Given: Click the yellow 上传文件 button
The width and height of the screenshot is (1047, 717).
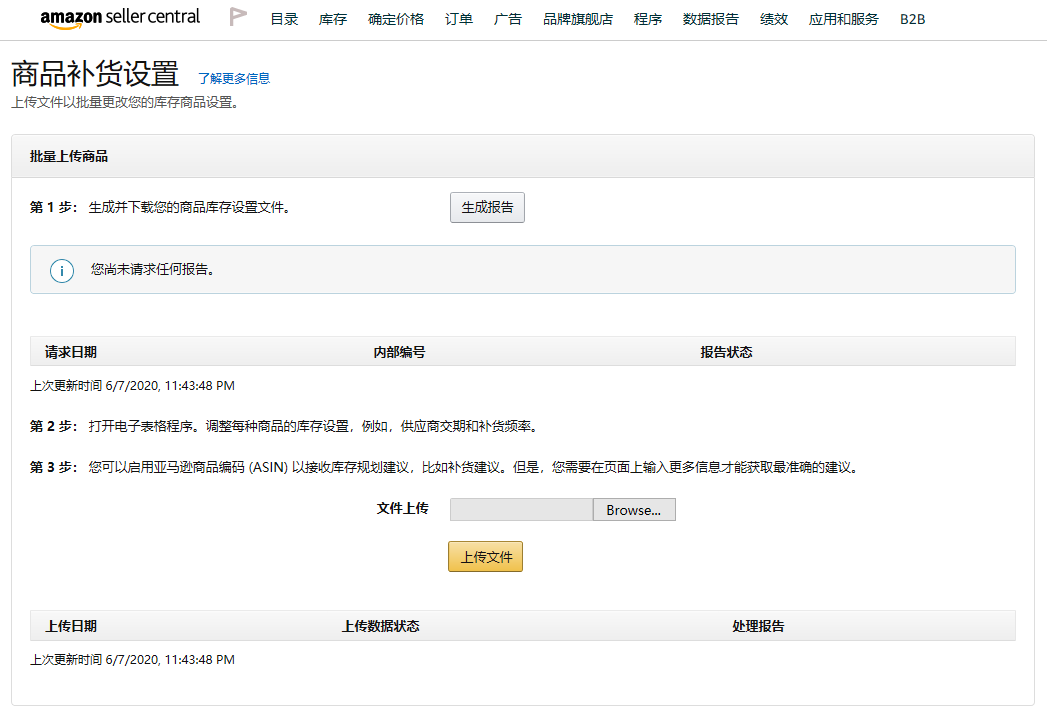Looking at the screenshot, I should 485,556.
